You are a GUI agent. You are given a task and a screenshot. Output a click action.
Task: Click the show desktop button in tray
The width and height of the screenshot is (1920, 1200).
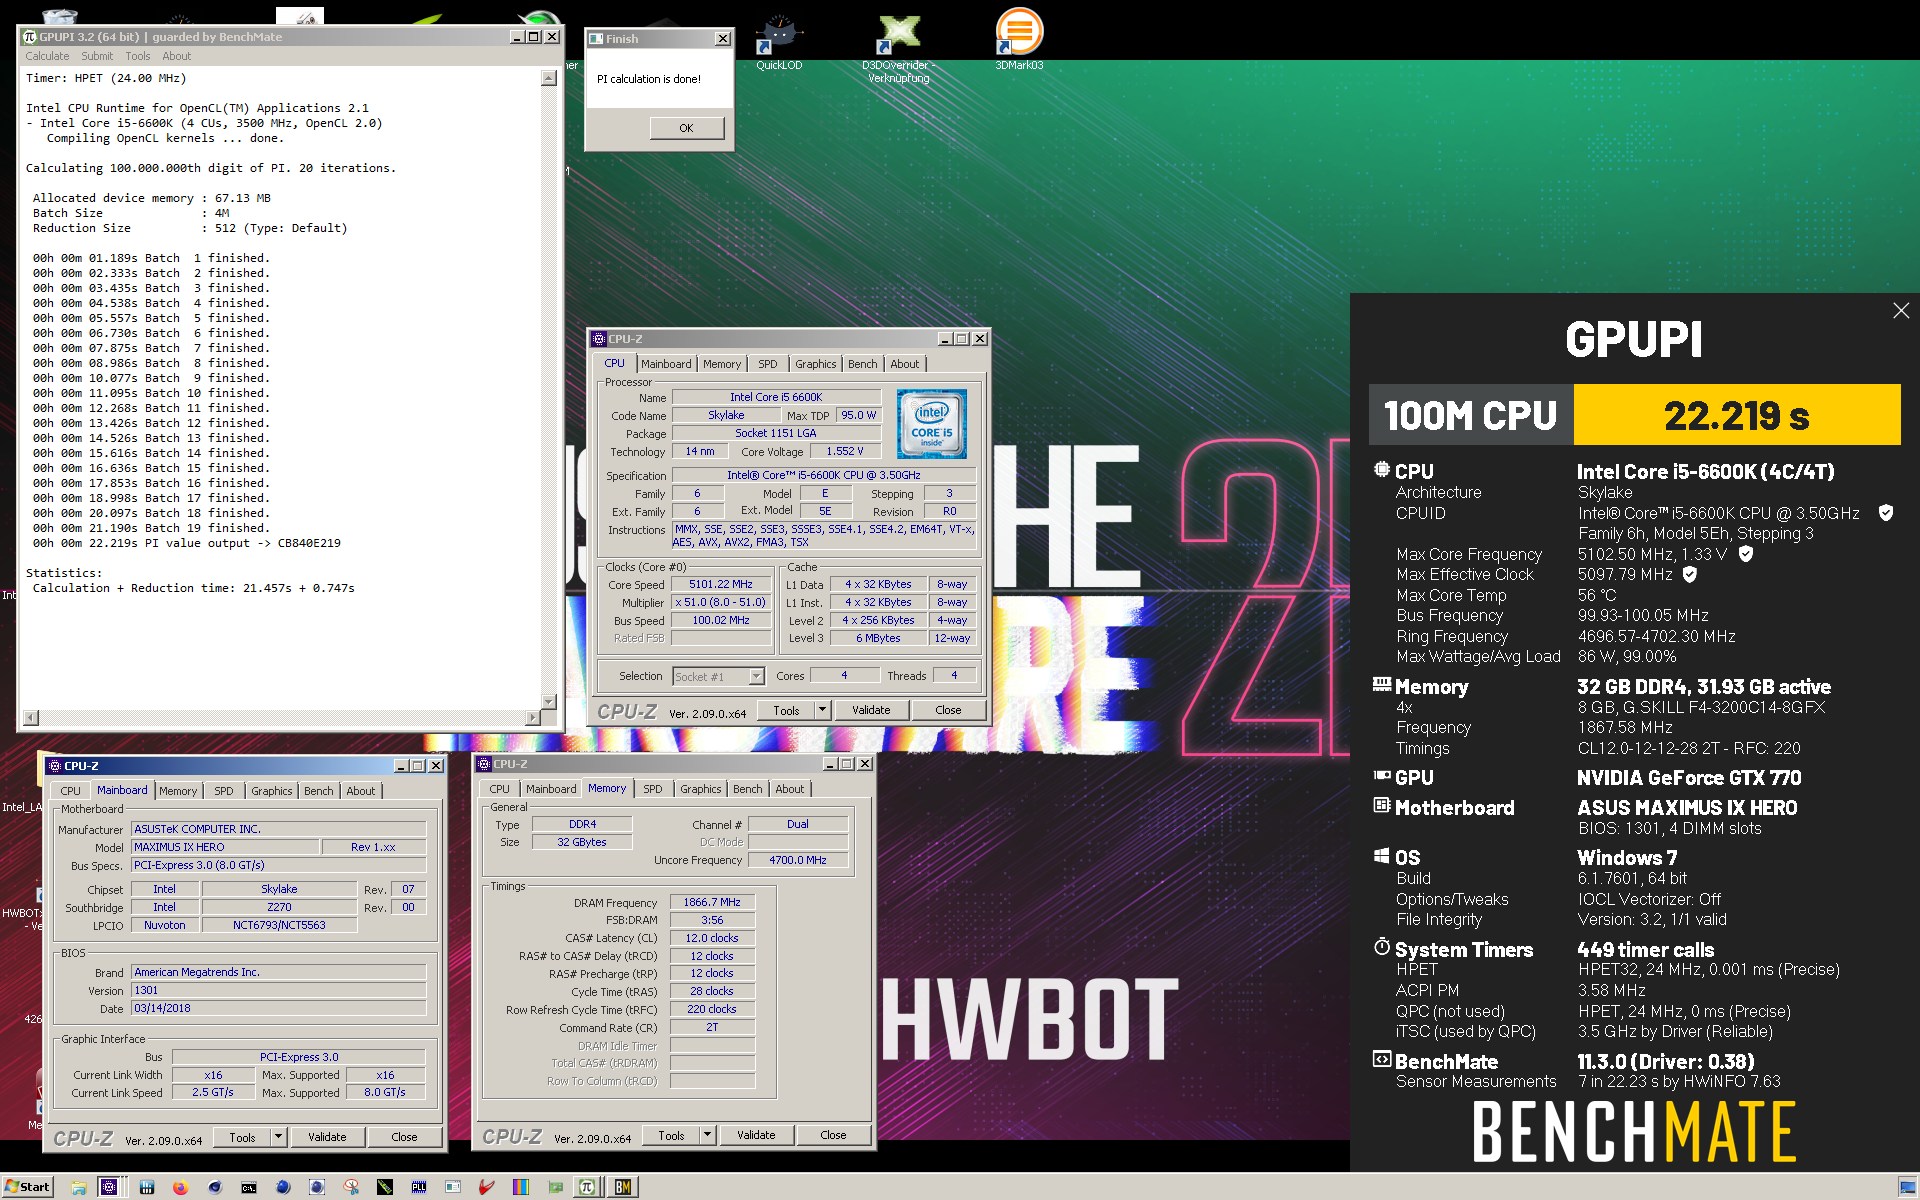click(1908, 1187)
